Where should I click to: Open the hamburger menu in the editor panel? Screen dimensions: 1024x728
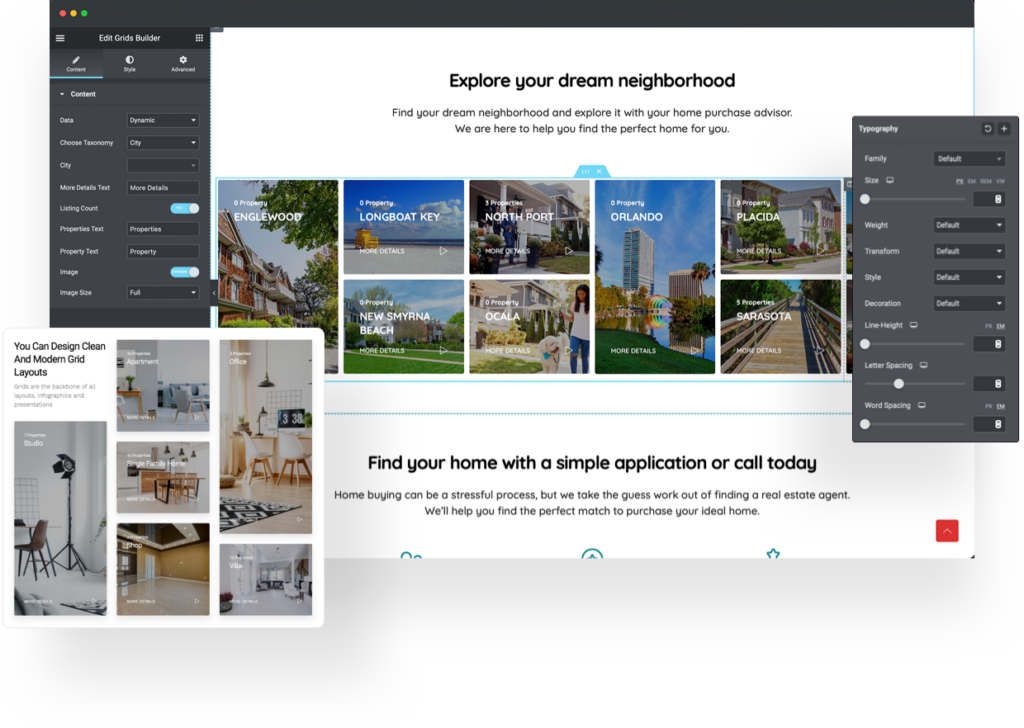tap(60, 38)
